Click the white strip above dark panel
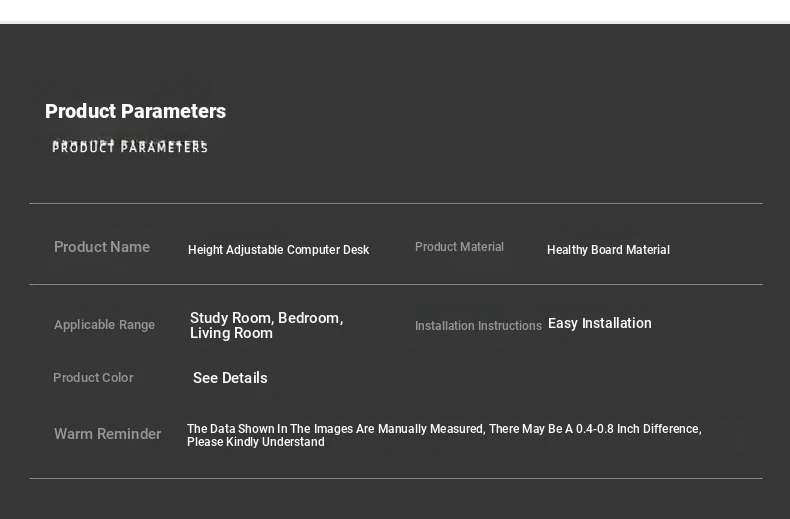 click(x=395, y=11)
